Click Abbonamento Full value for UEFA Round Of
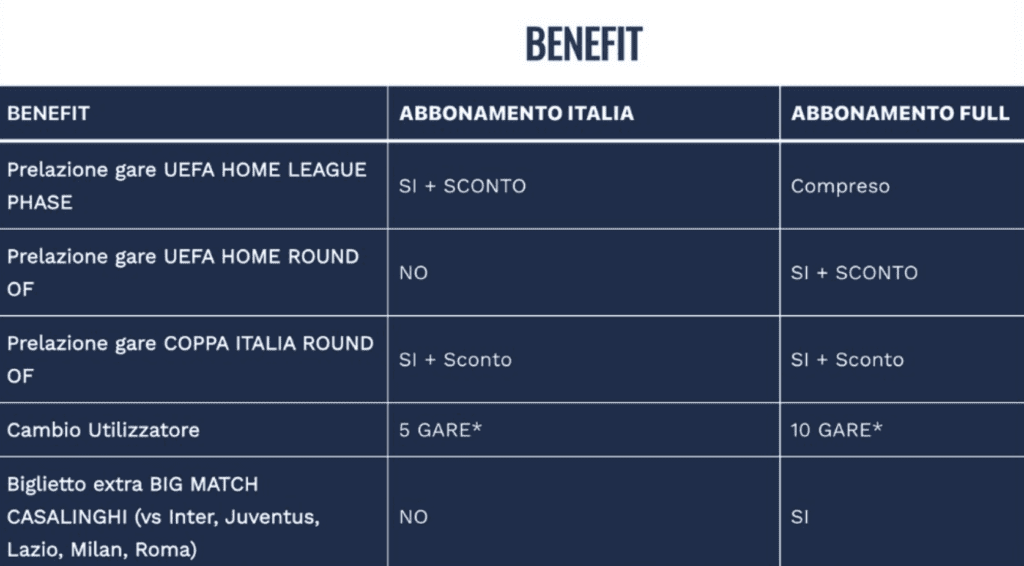 (853, 273)
